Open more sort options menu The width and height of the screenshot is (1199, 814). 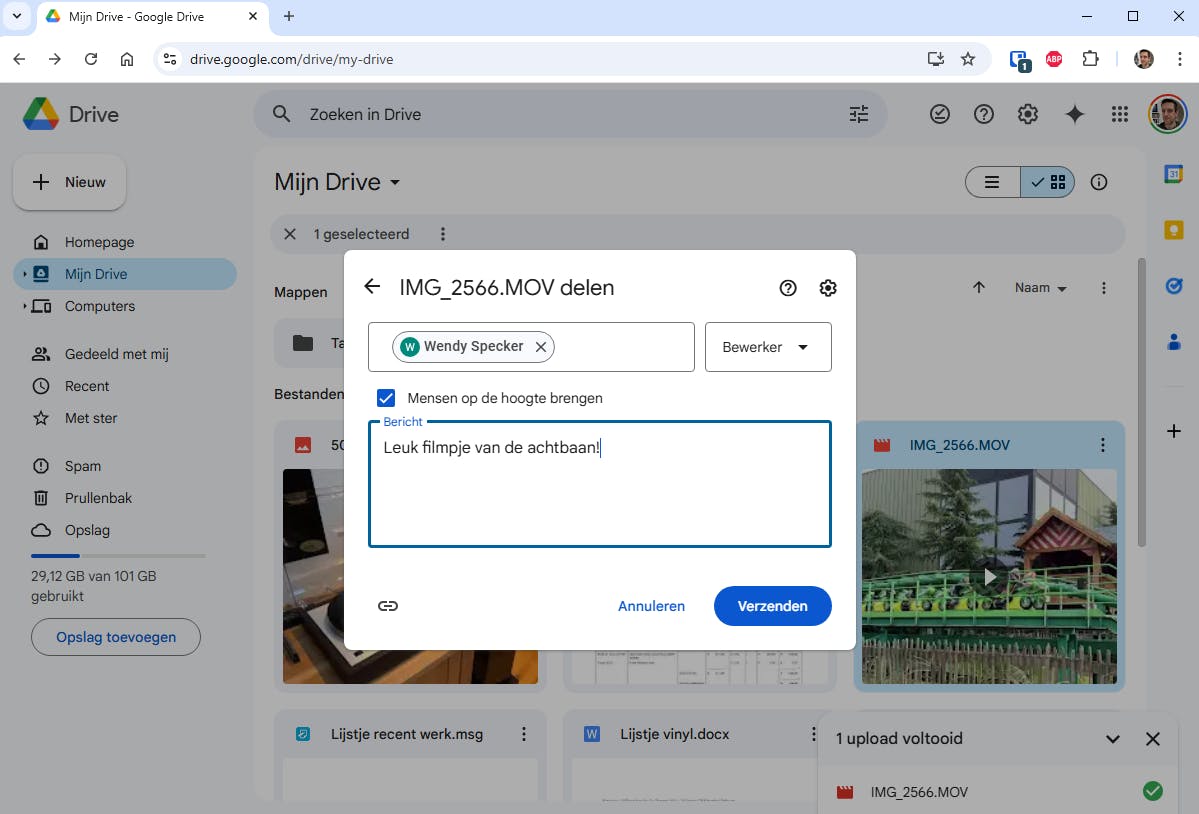[x=1103, y=288]
